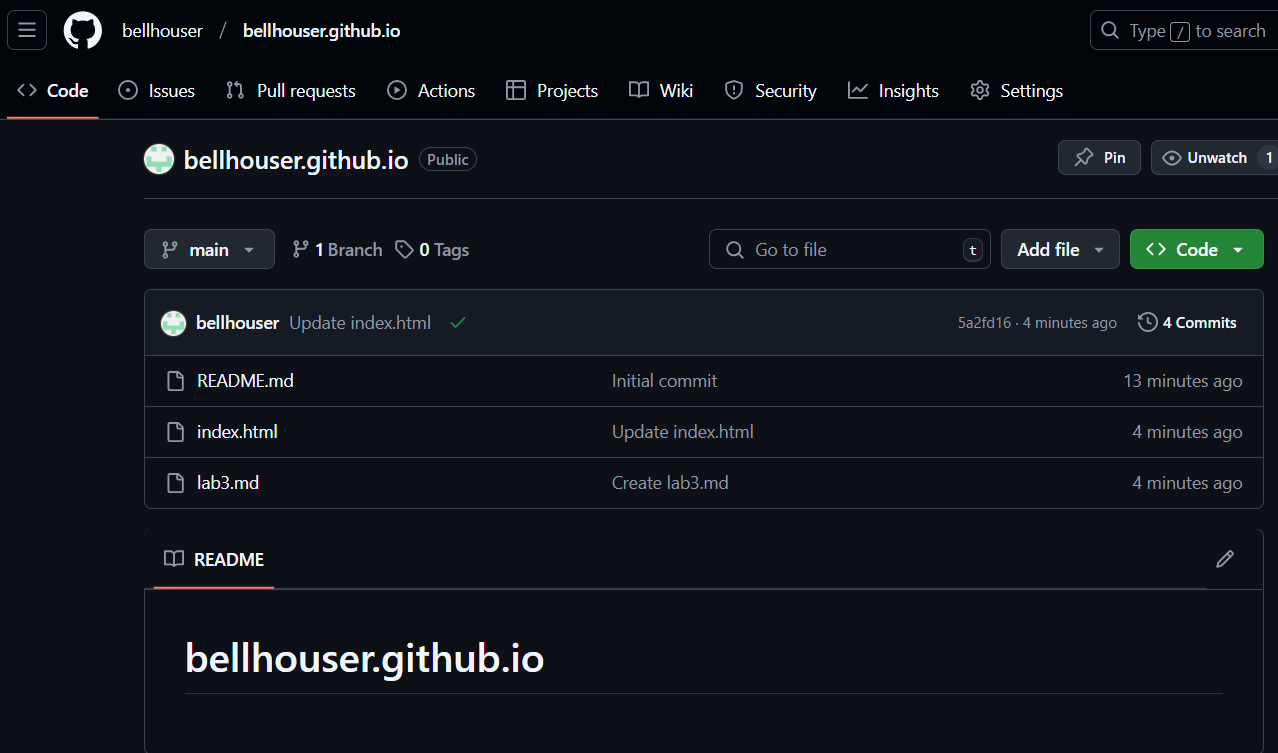Click the GitHub logo home icon
This screenshot has height=753, width=1278.
point(83,30)
